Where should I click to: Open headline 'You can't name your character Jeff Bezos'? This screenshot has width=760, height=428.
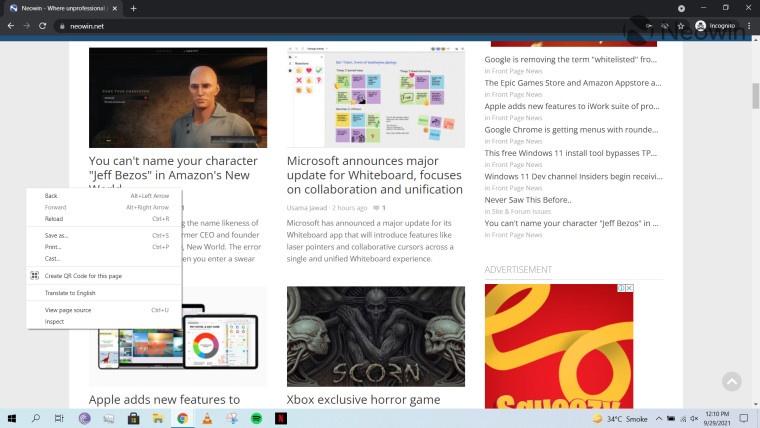(x=173, y=168)
